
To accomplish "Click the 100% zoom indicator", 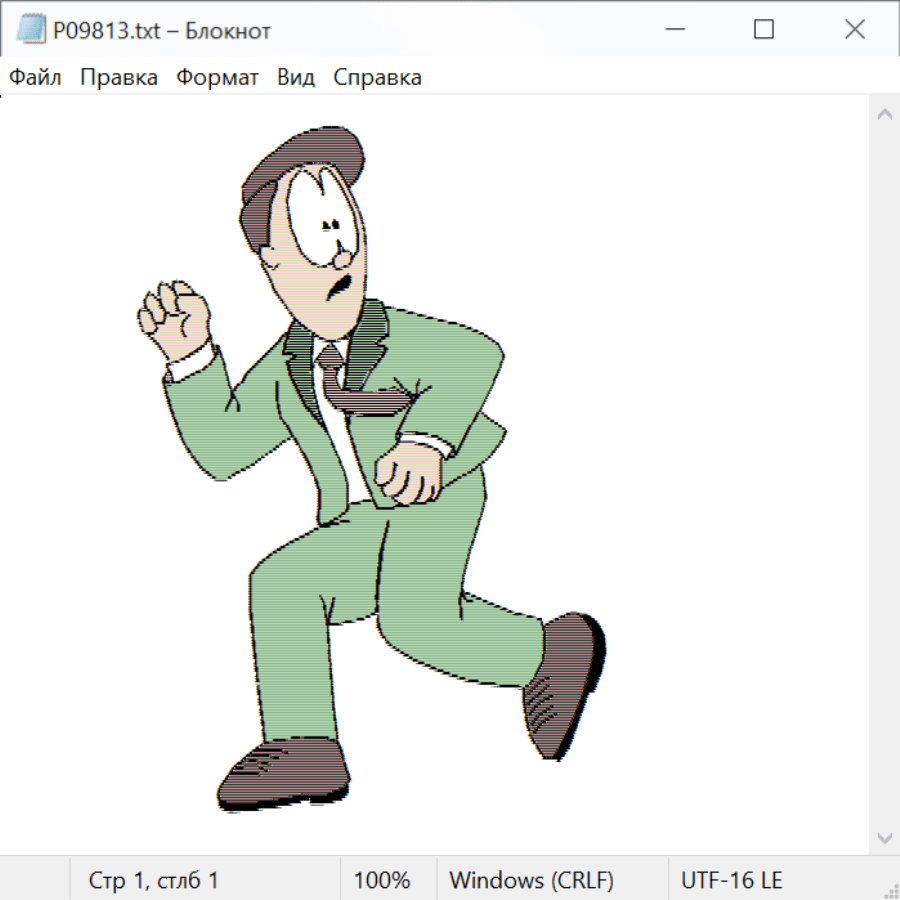I will (x=382, y=880).
